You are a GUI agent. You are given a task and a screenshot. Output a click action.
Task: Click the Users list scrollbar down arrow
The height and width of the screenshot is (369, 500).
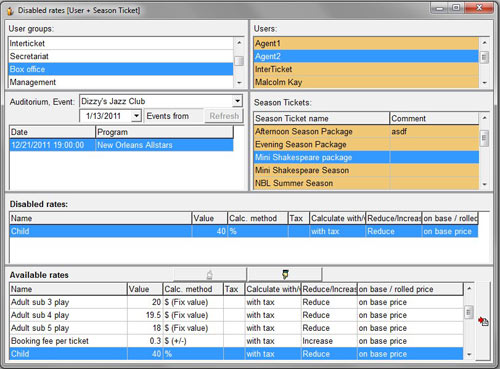tap(484, 83)
